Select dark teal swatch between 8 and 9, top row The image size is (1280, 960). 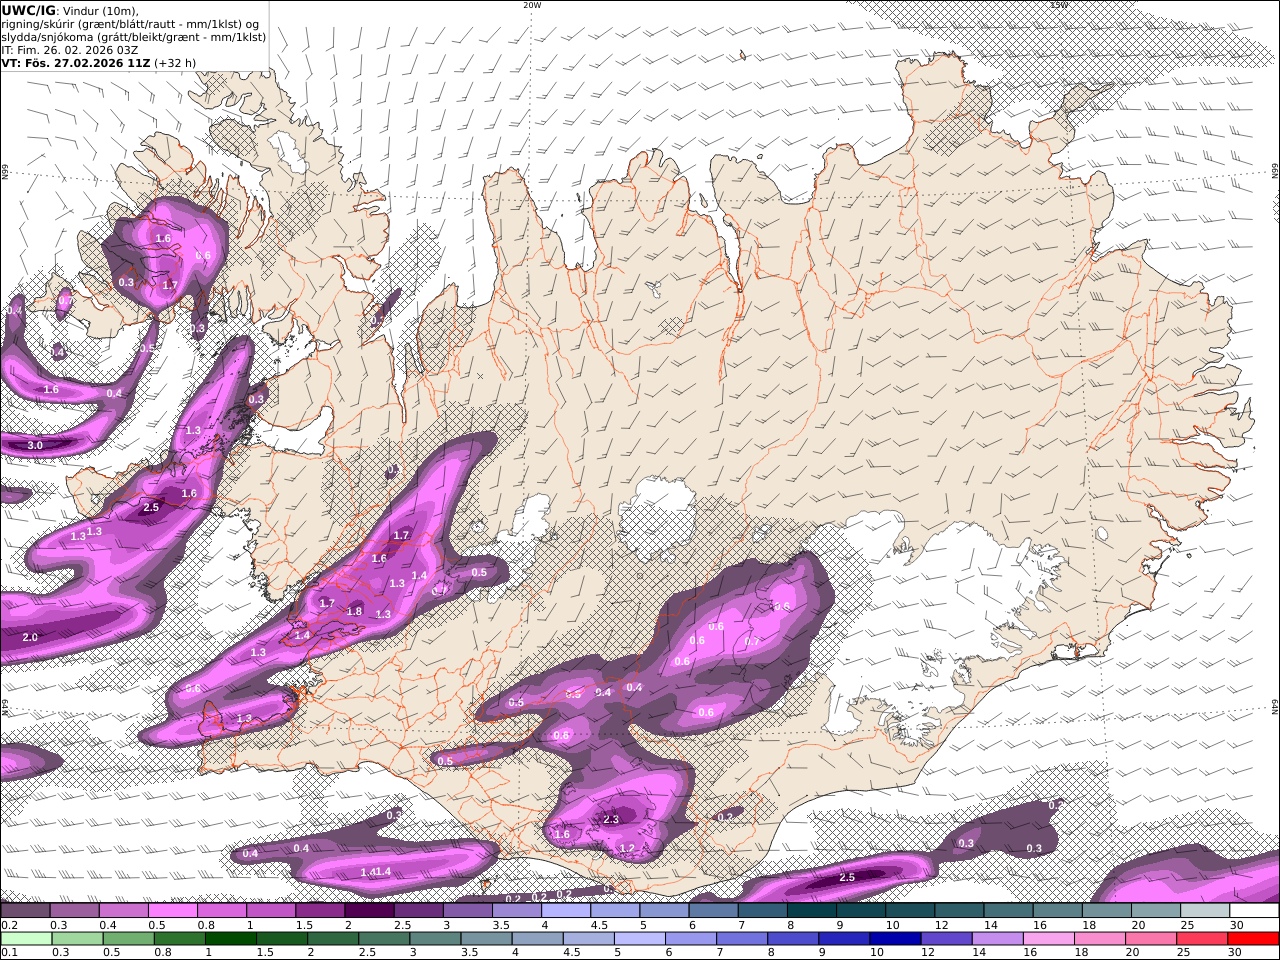point(812,910)
